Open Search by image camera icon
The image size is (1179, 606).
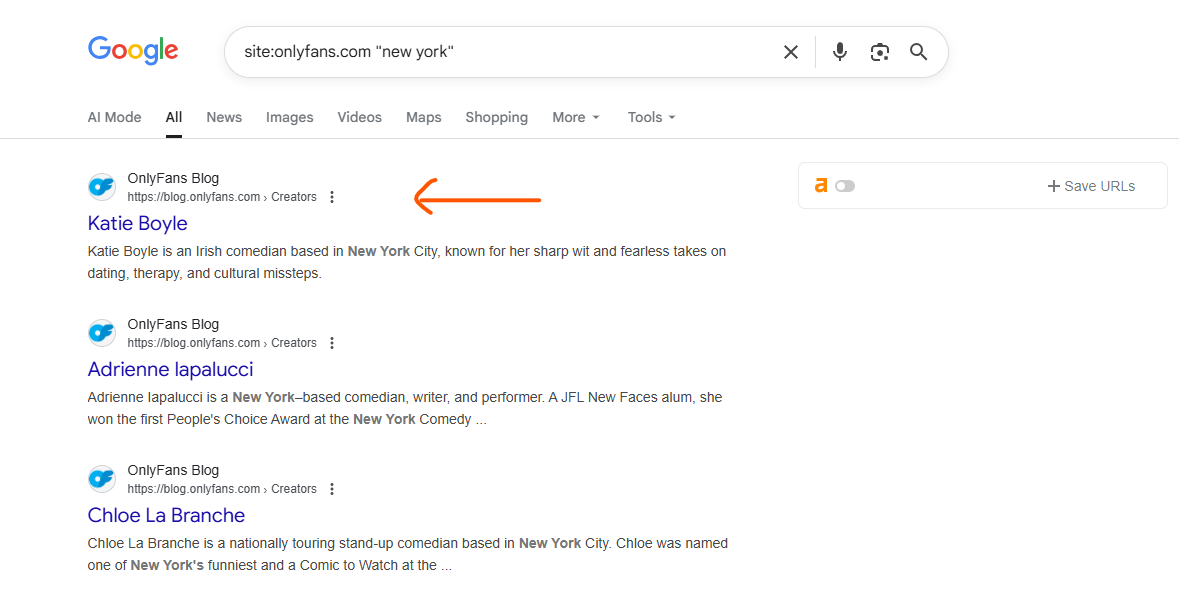pos(879,52)
